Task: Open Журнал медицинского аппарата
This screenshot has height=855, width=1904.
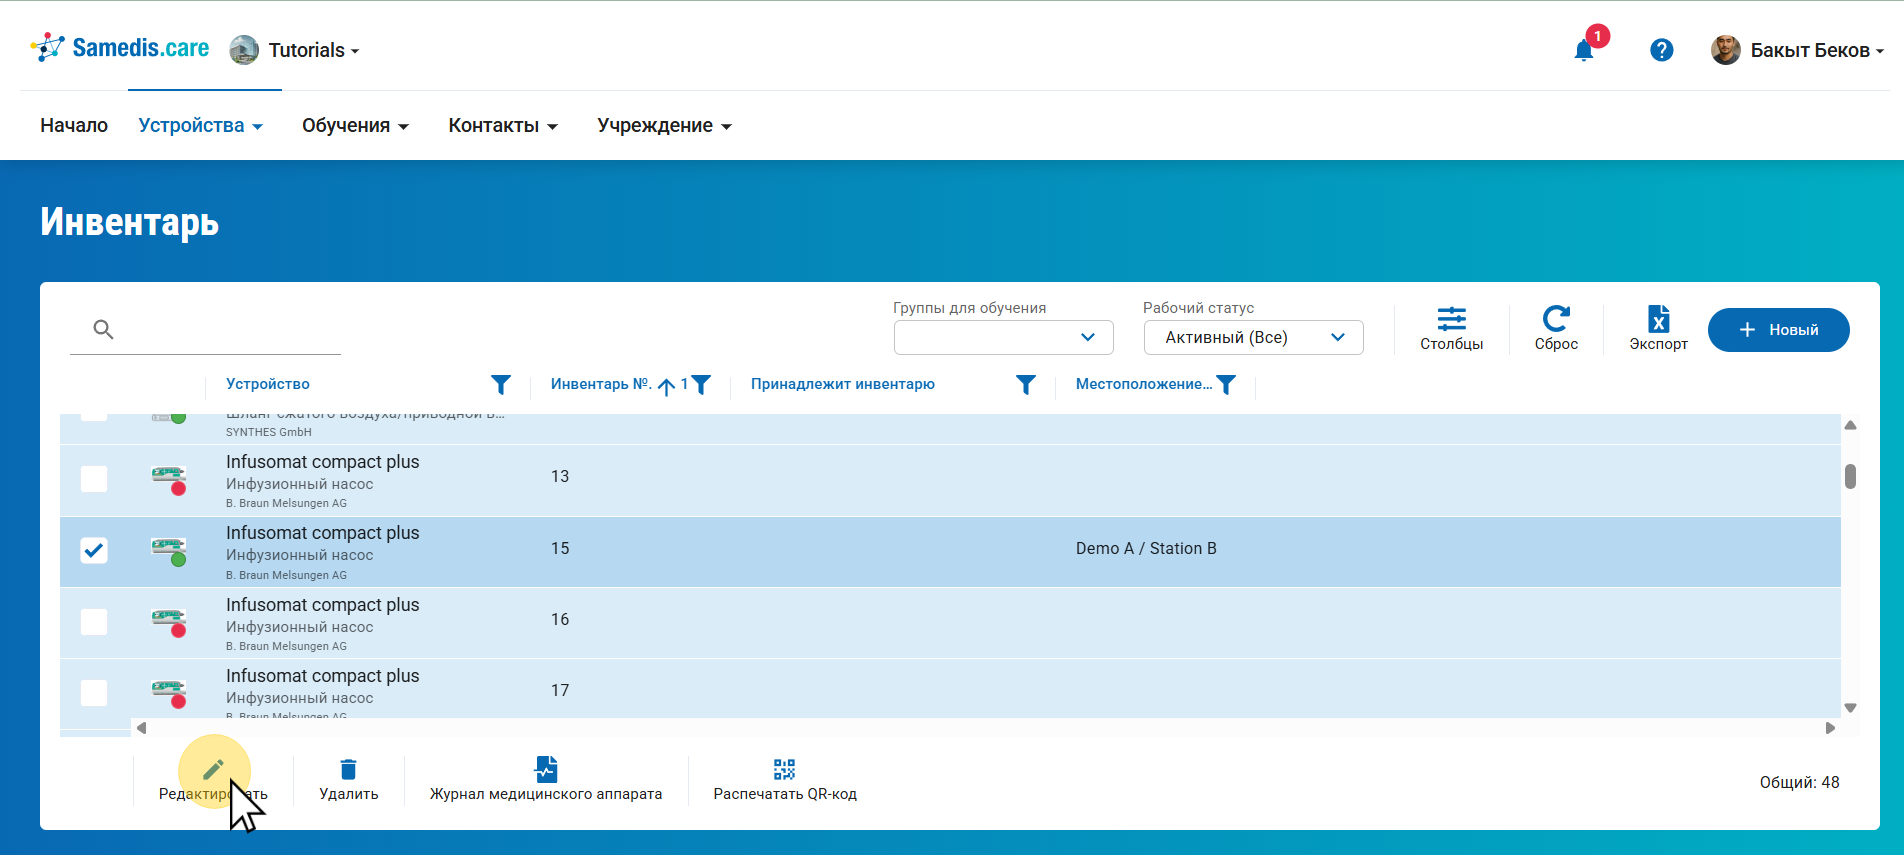Action: [546, 780]
